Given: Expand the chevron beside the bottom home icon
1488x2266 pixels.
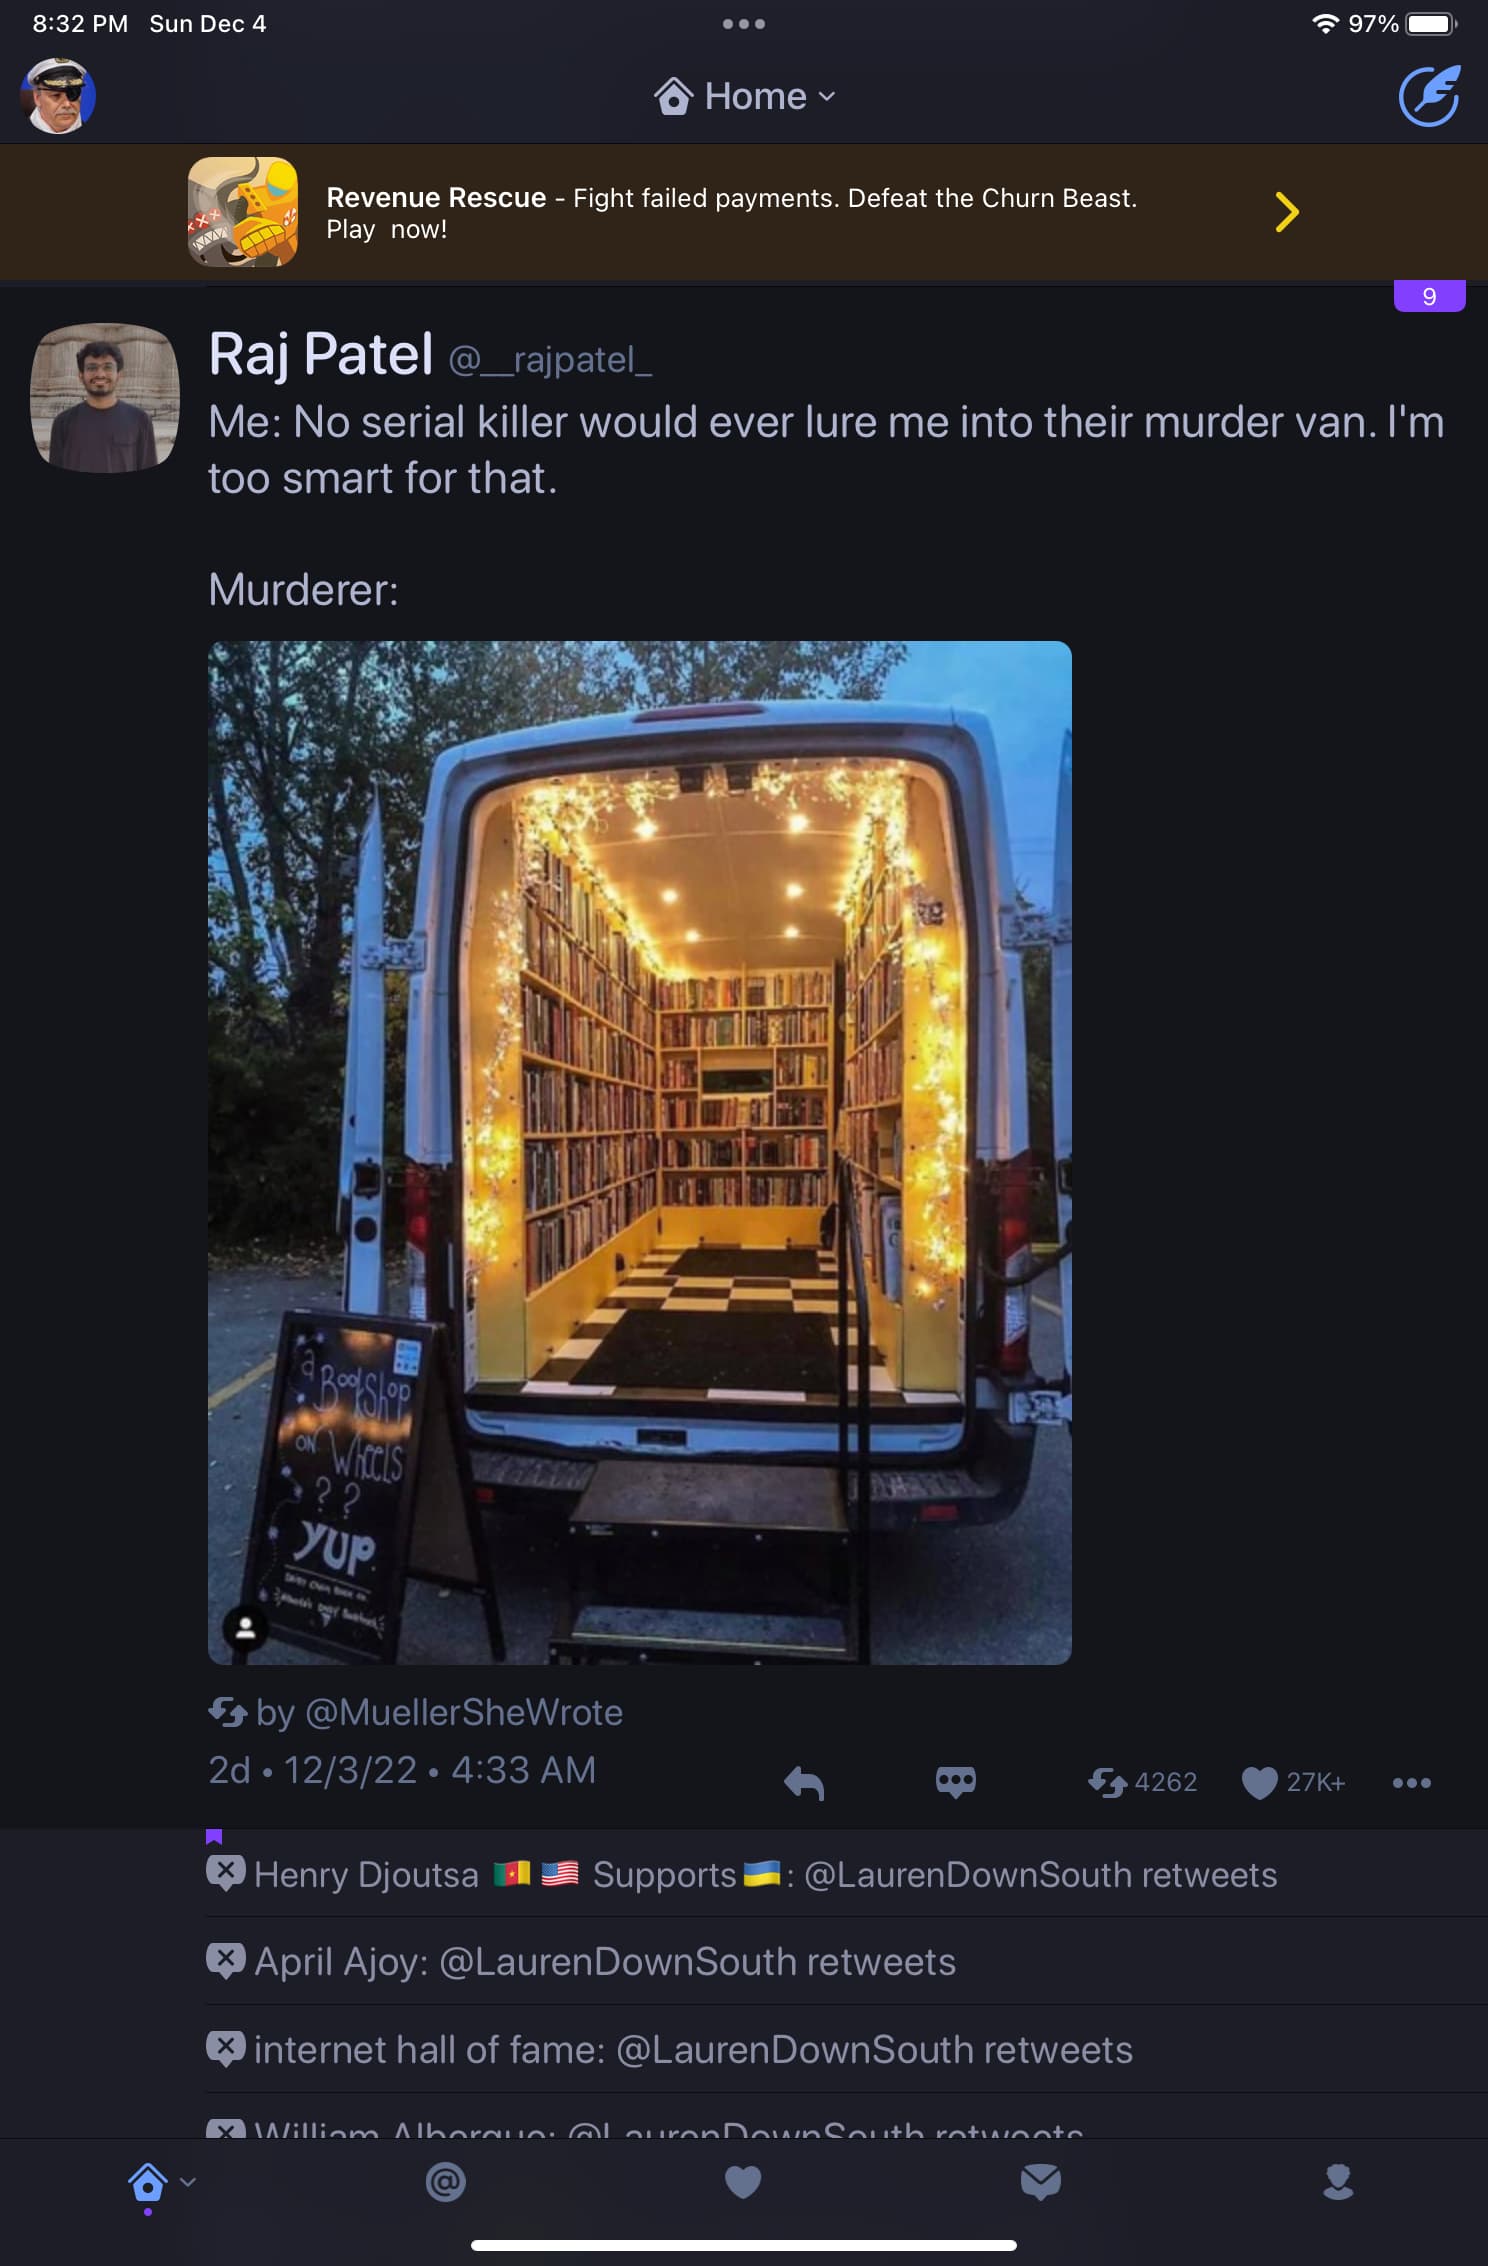Looking at the screenshot, I should (188, 2182).
